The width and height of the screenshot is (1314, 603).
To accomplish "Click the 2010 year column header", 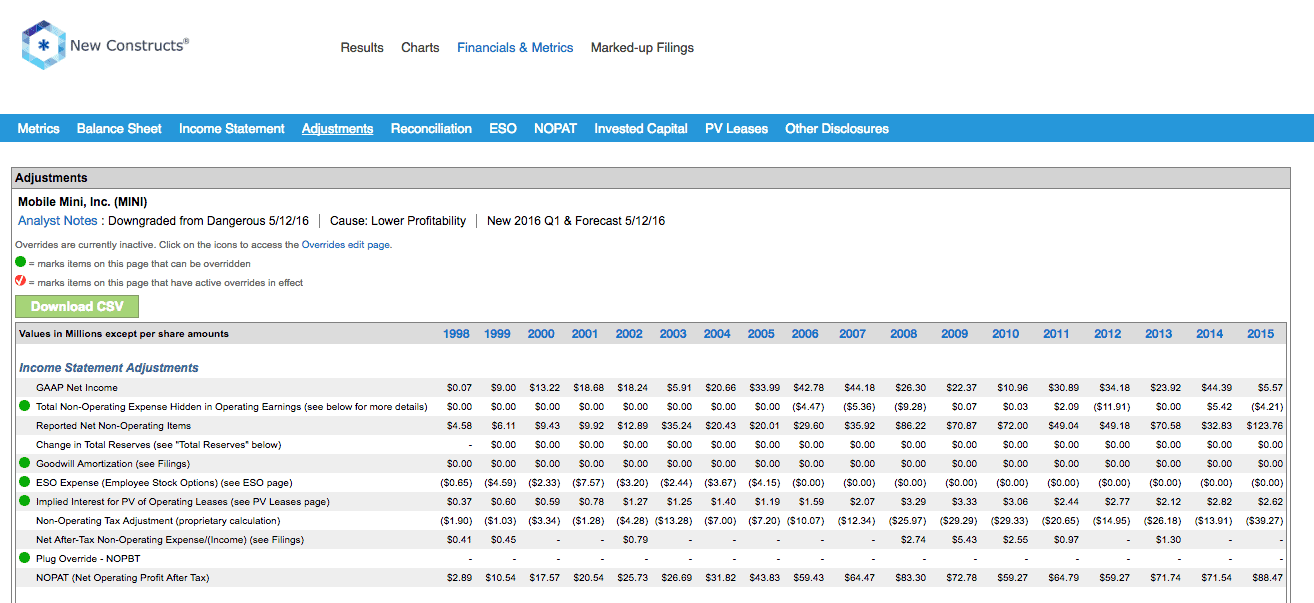I will click(1006, 334).
